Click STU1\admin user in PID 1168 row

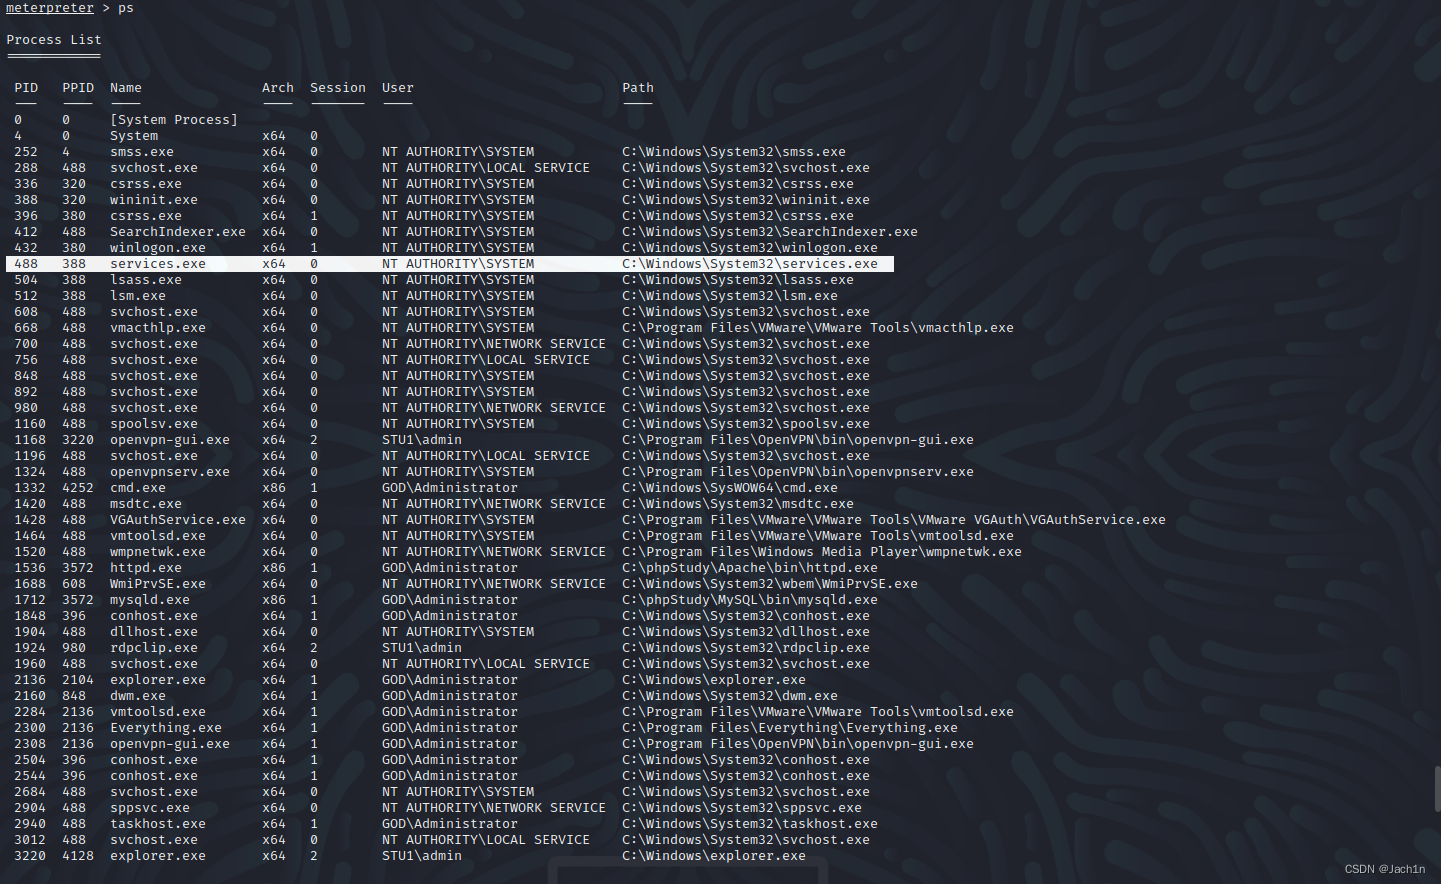coord(422,440)
